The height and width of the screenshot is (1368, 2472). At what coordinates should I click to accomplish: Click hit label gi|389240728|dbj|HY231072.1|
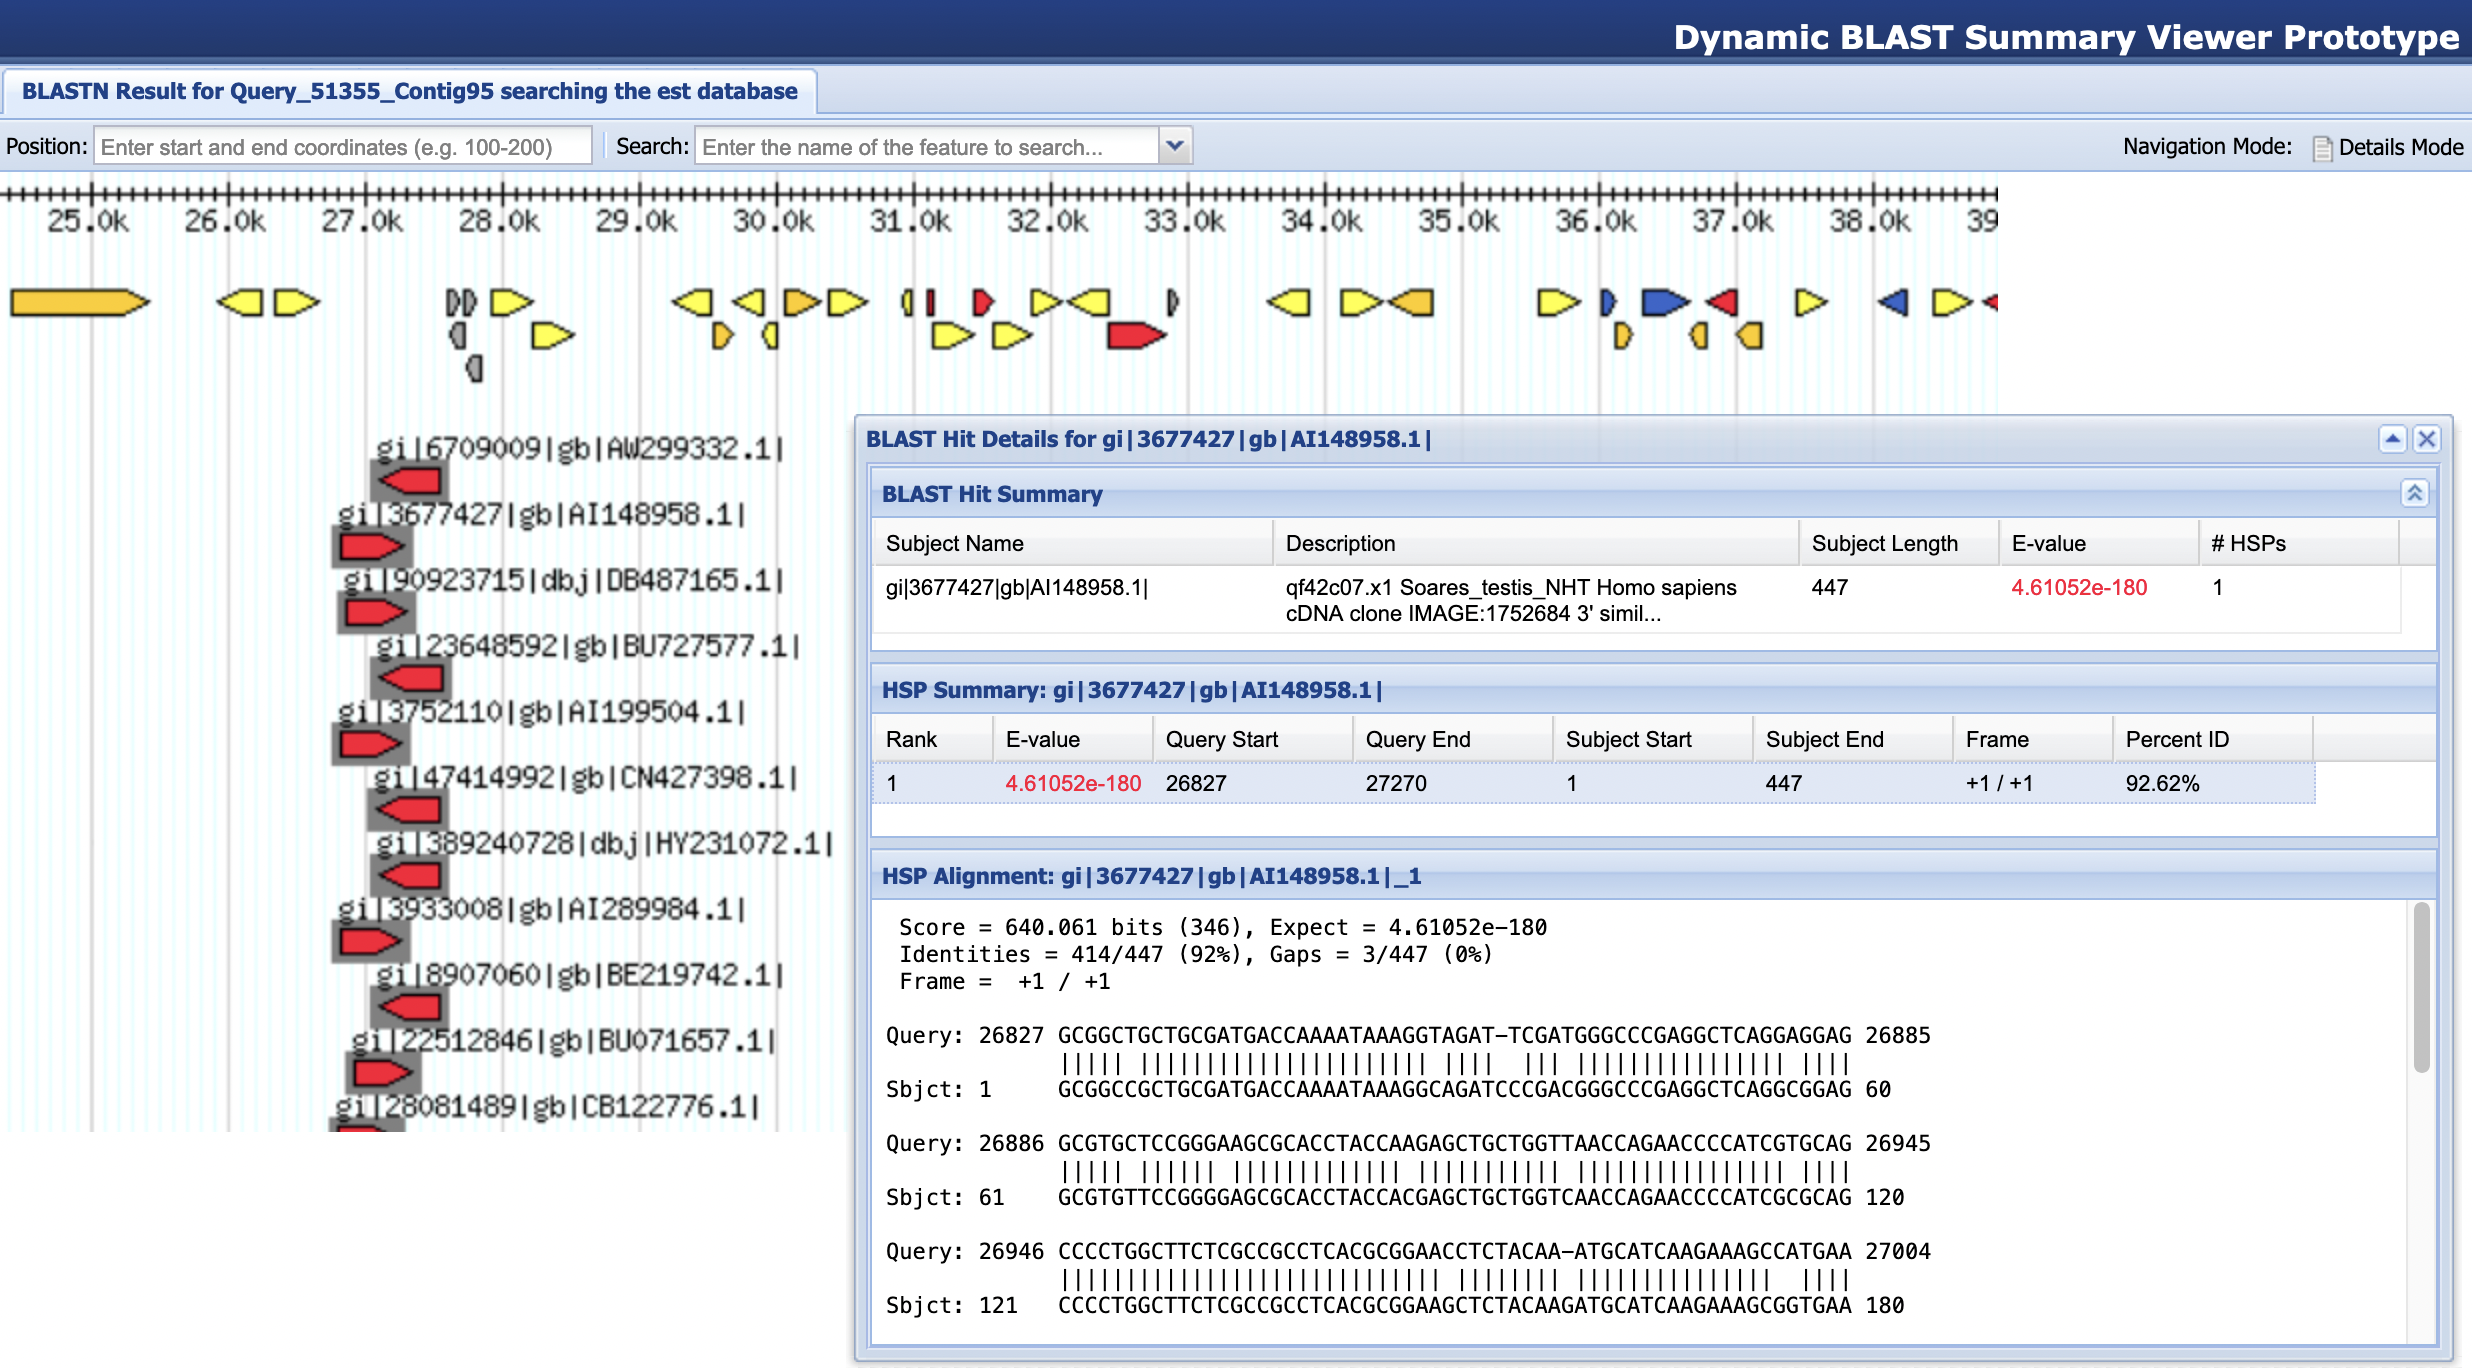604,843
